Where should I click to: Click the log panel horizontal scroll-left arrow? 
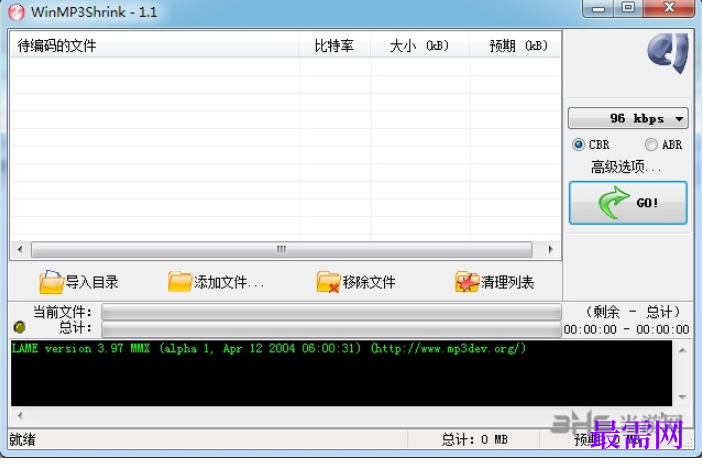coord(20,416)
